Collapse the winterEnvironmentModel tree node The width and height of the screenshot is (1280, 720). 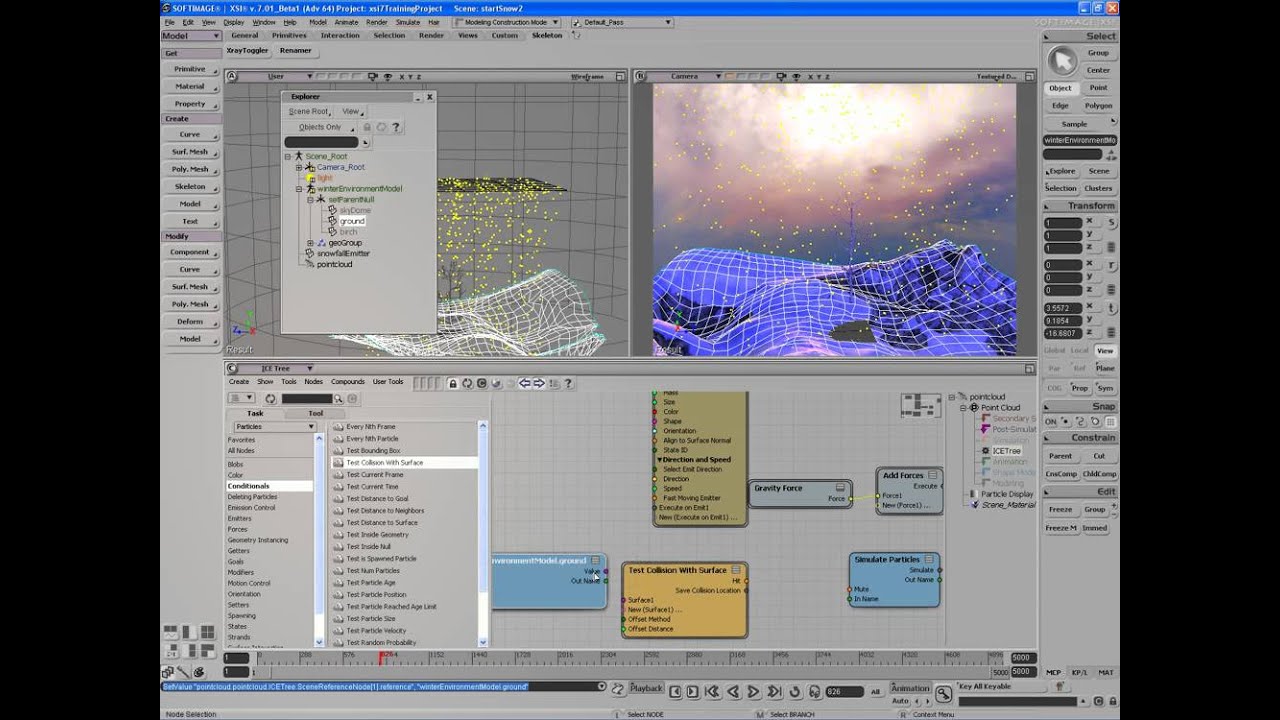299,188
